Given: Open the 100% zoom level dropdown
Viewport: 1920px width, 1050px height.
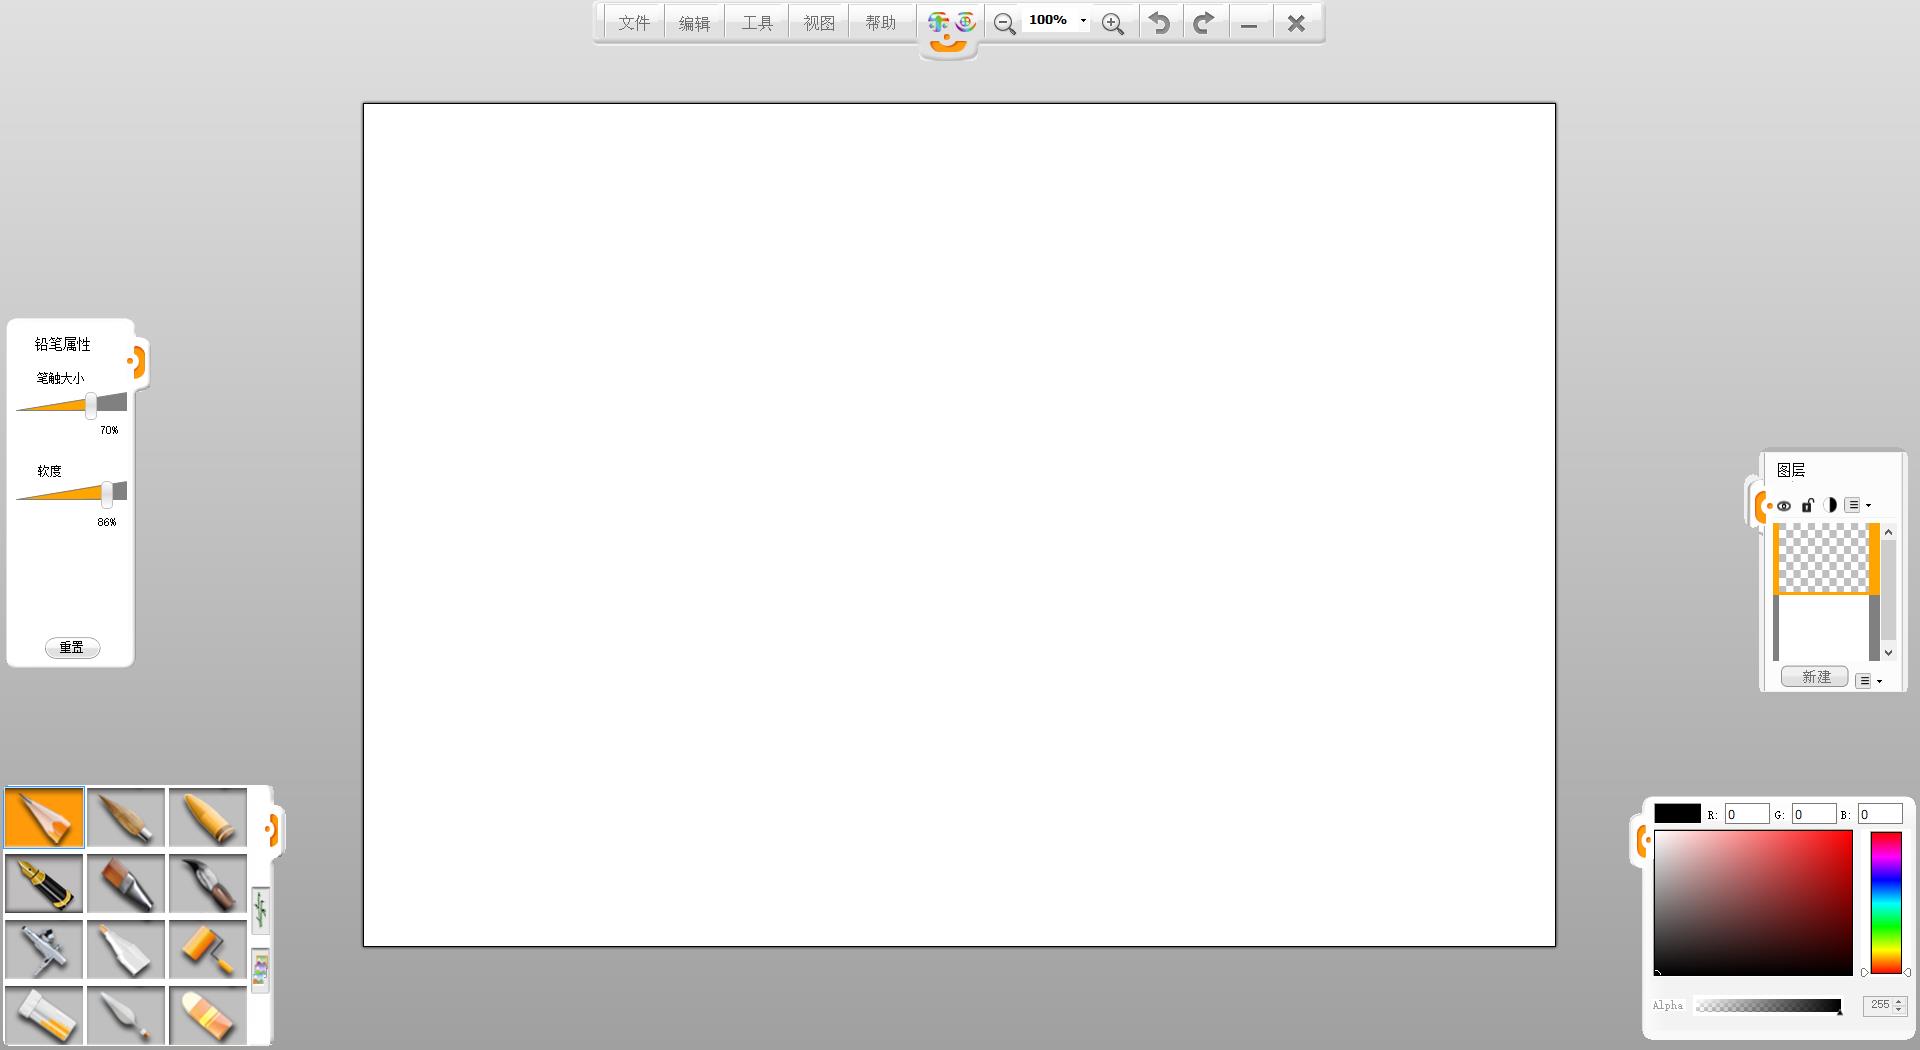Looking at the screenshot, I should (x=1083, y=21).
